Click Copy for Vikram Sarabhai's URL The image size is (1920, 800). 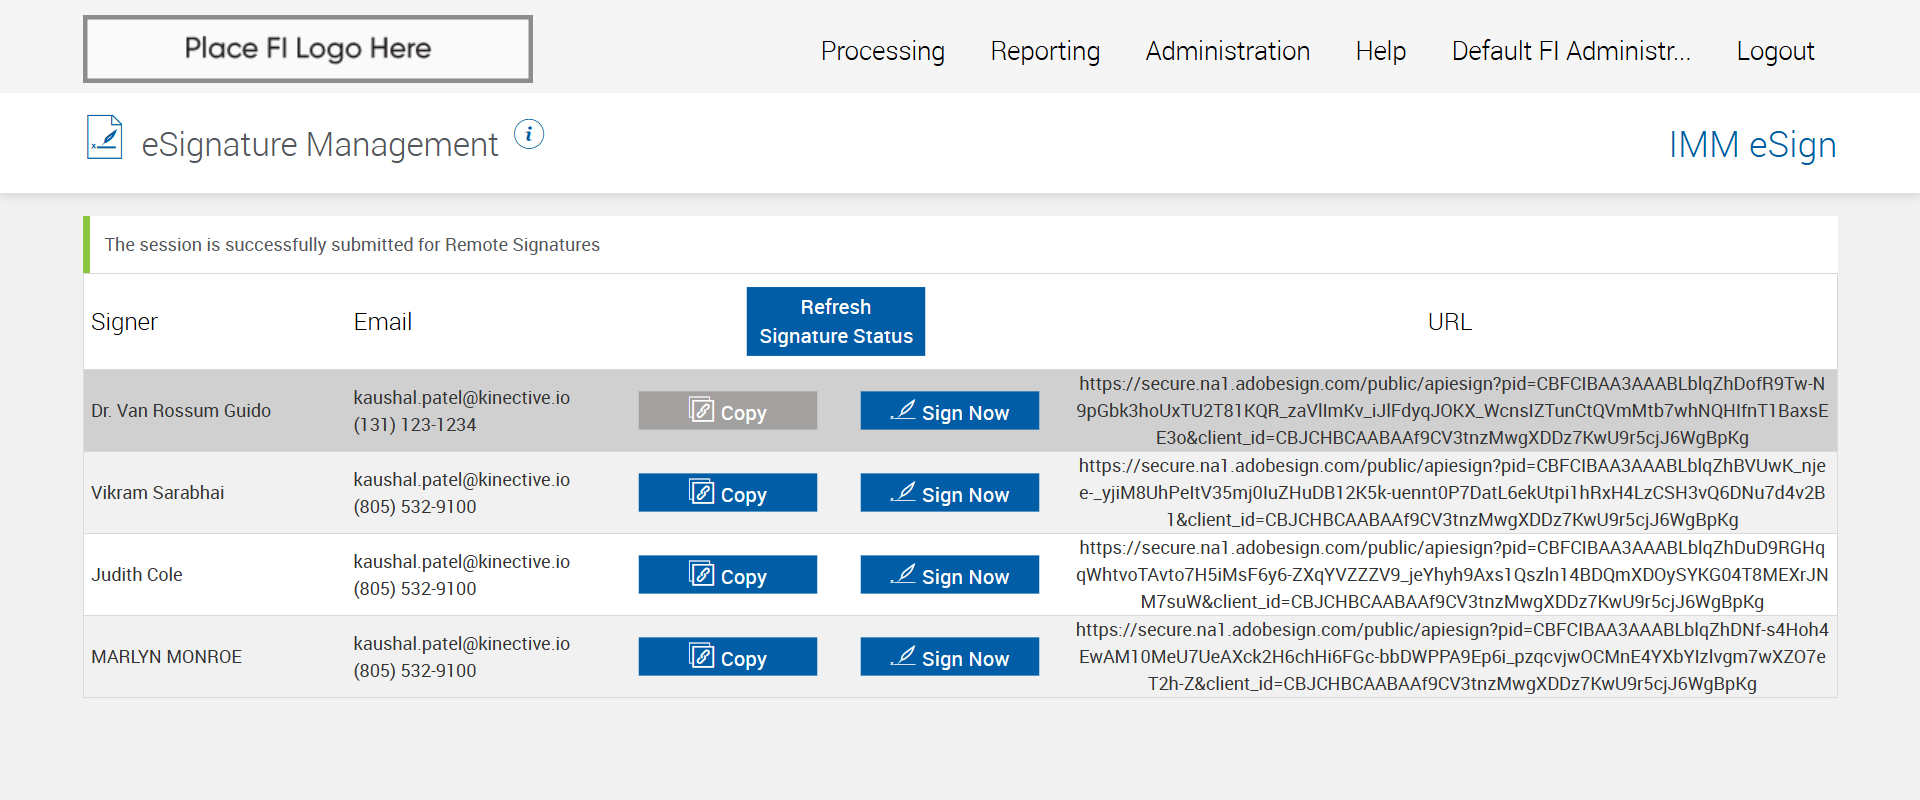[x=727, y=493]
